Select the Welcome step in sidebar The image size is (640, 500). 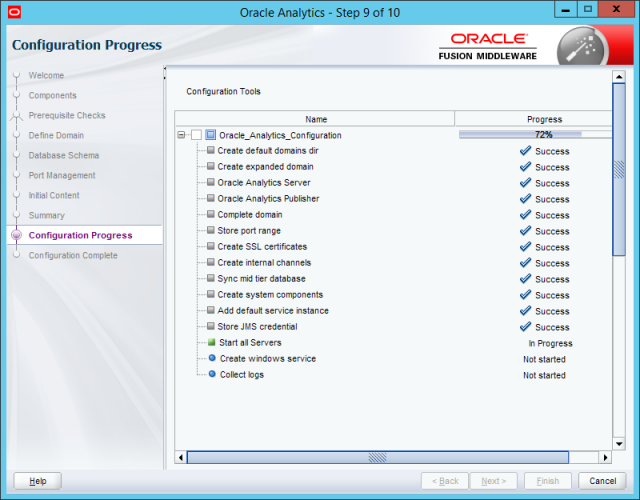46,75
